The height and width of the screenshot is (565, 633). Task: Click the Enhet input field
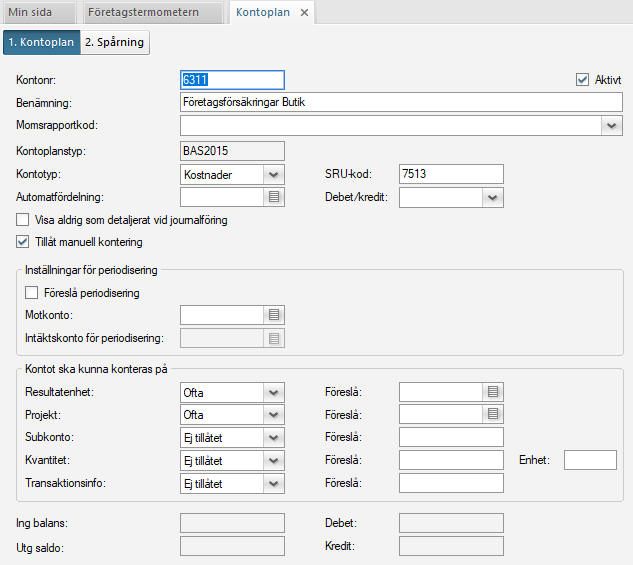[590, 460]
